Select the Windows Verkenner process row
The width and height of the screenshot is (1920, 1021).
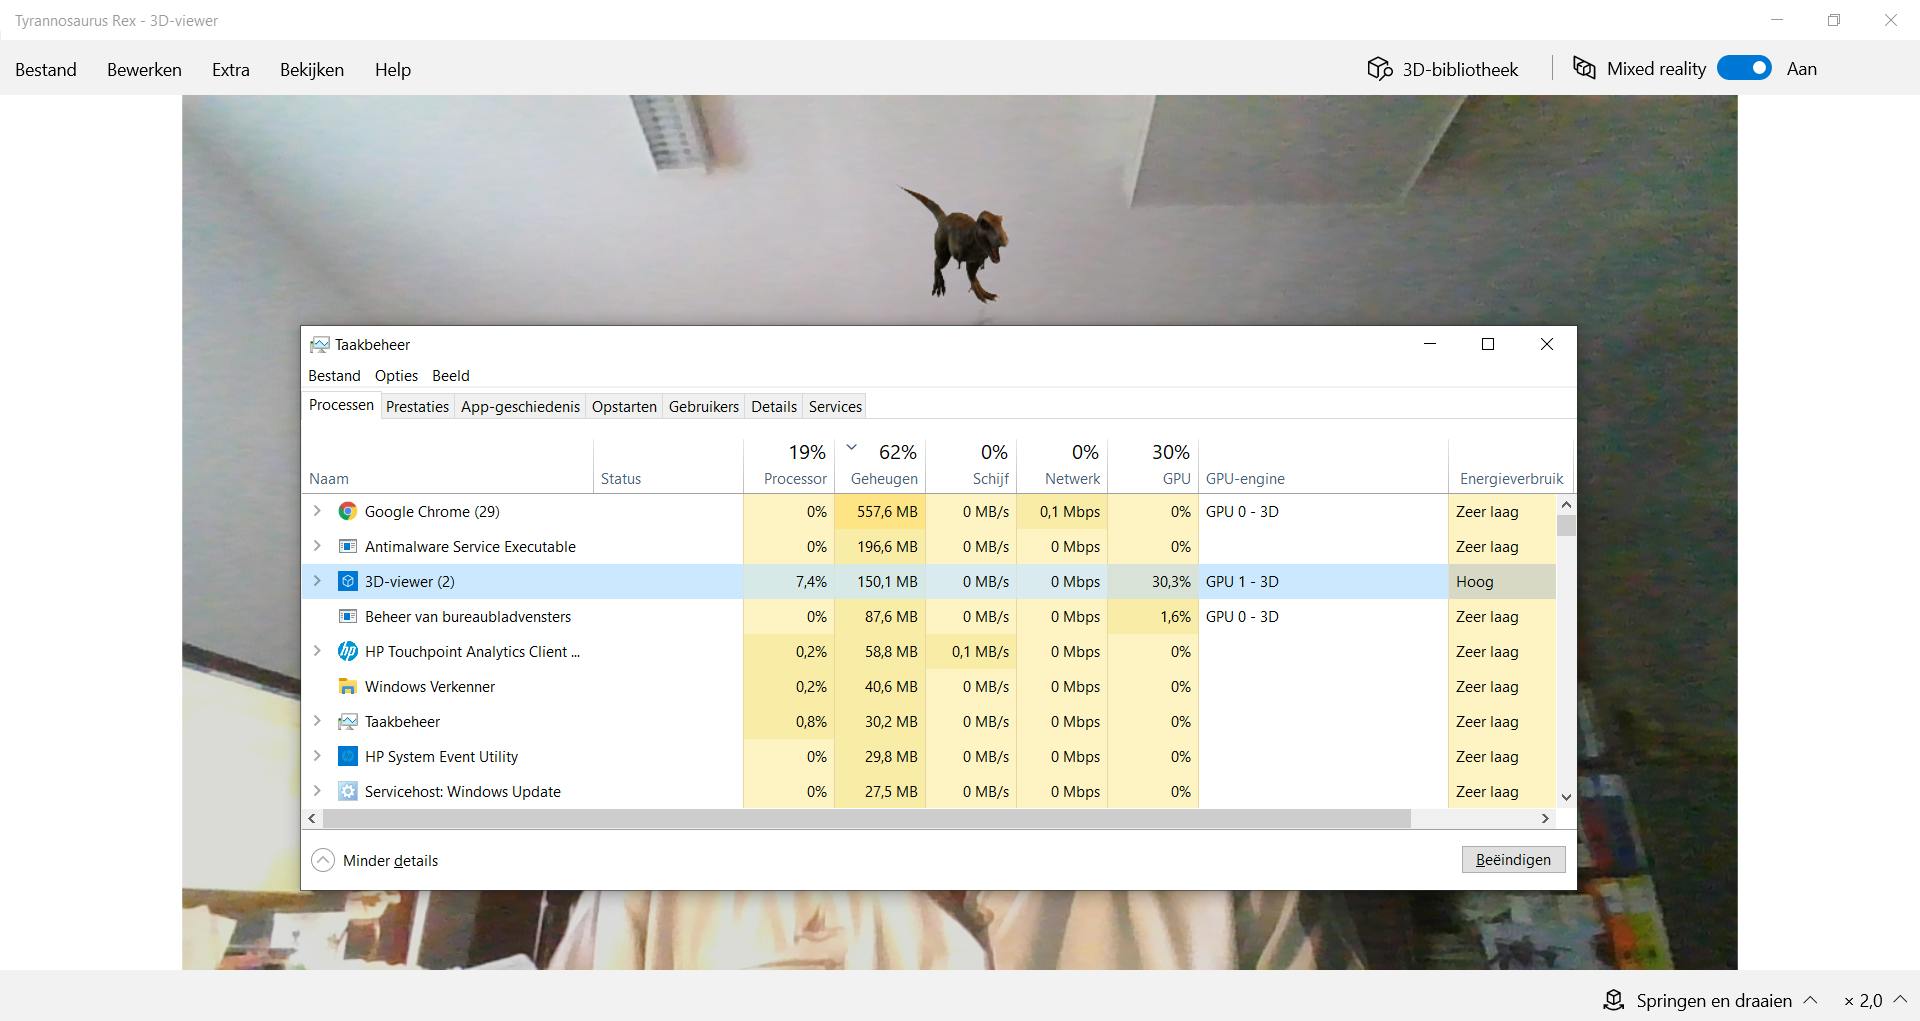[x=929, y=686]
